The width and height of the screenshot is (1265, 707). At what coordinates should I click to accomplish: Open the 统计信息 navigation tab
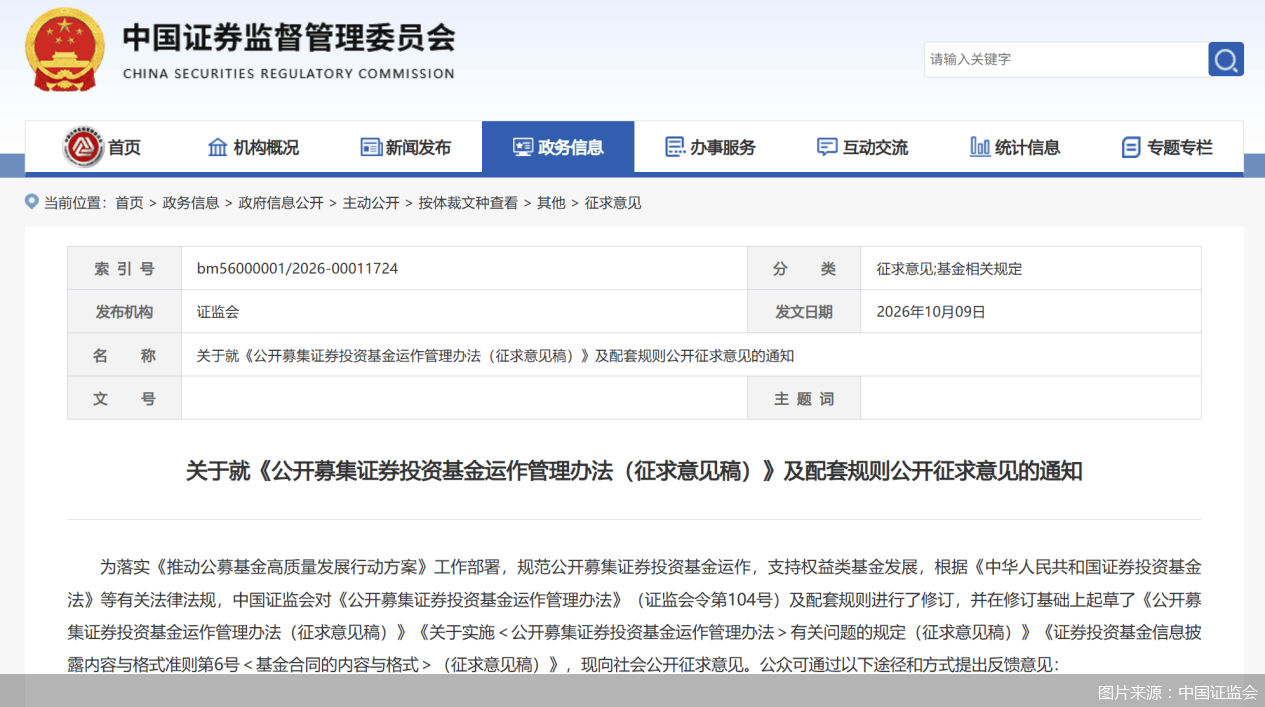pyautogui.click(x=1015, y=148)
